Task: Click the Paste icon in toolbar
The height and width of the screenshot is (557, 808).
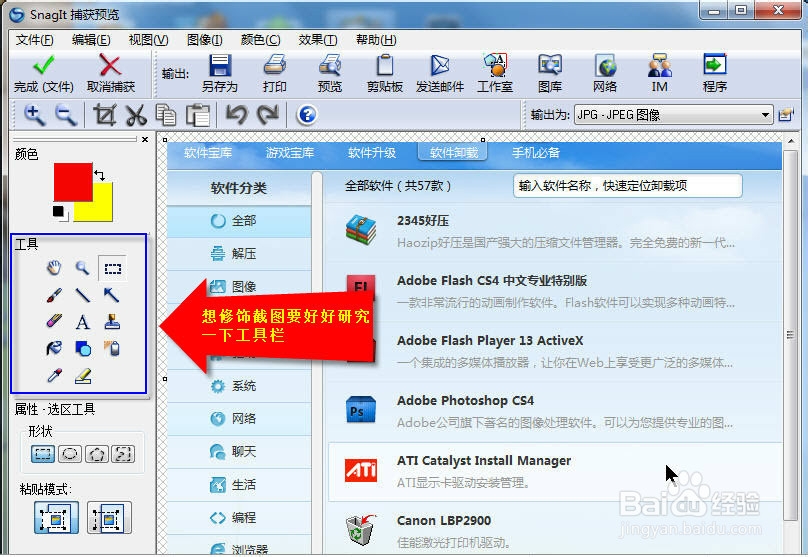Action: (x=198, y=115)
